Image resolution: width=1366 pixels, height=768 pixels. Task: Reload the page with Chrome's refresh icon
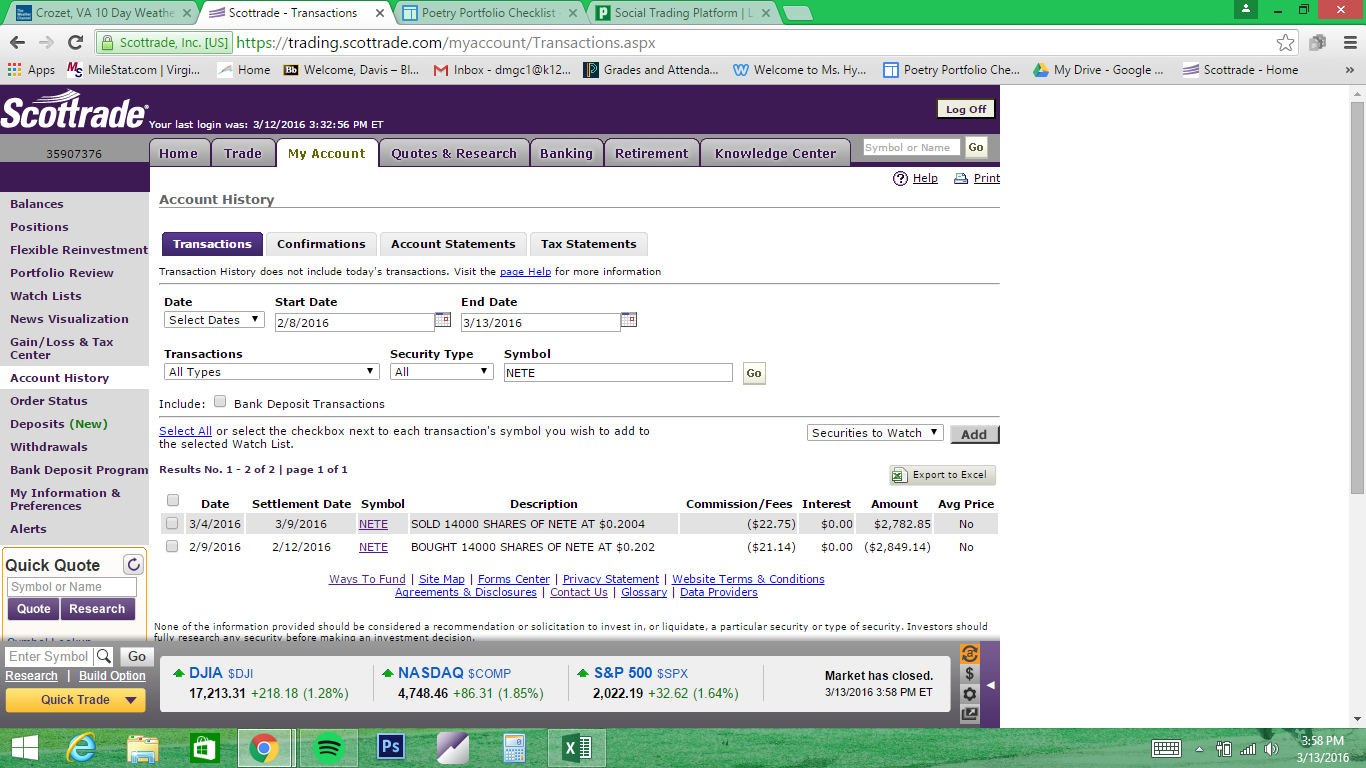tap(75, 43)
